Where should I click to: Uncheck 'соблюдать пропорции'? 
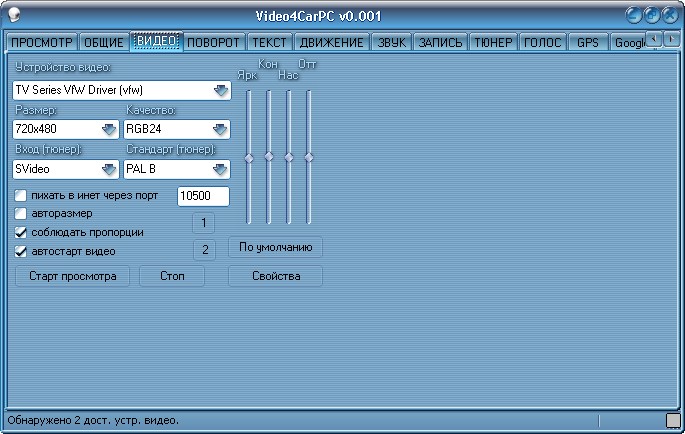click(21, 232)
